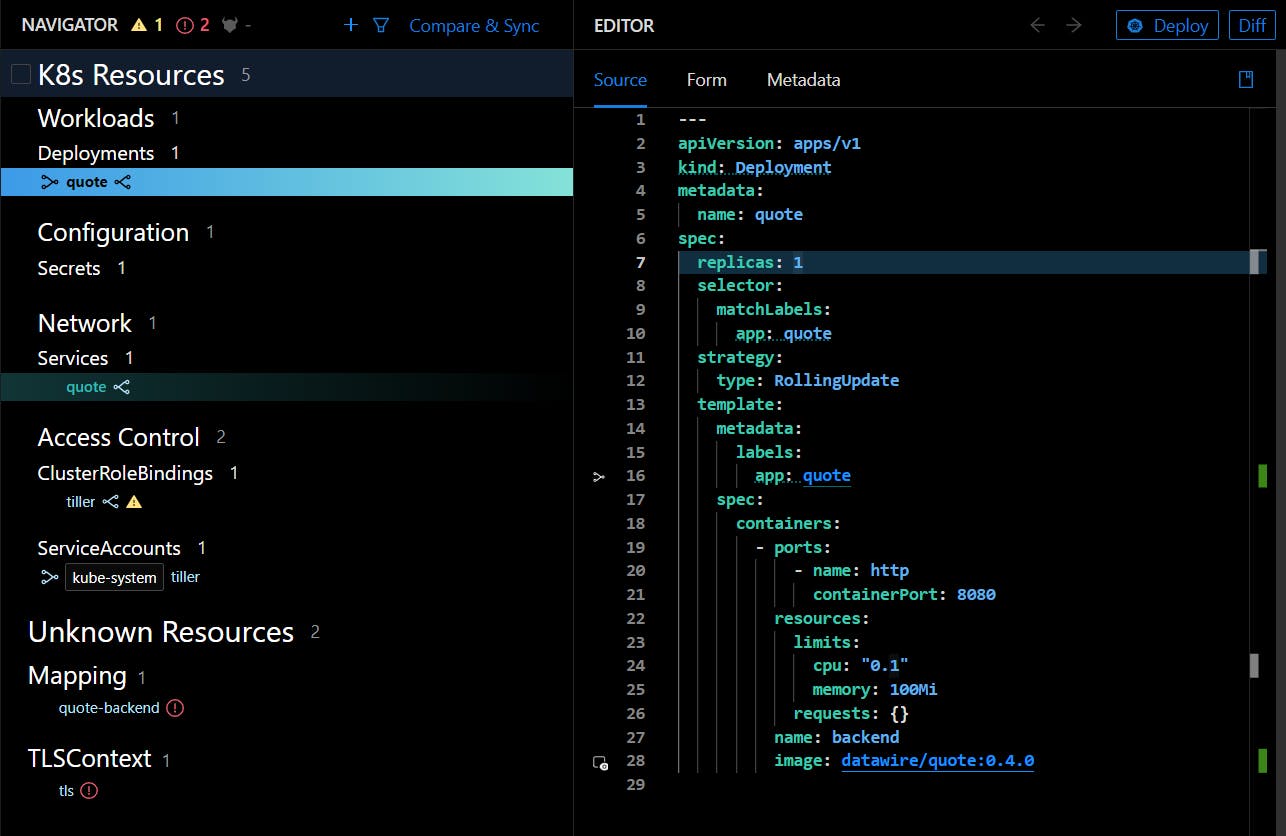Collapse the TLSContext group
Viewport: 1286px width, 836px height.
(90, 759)
